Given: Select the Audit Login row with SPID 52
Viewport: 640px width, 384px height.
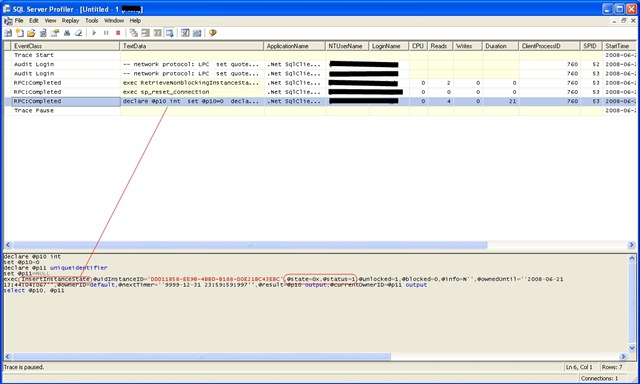Looking at the screenshot, I should pos(320,64).
